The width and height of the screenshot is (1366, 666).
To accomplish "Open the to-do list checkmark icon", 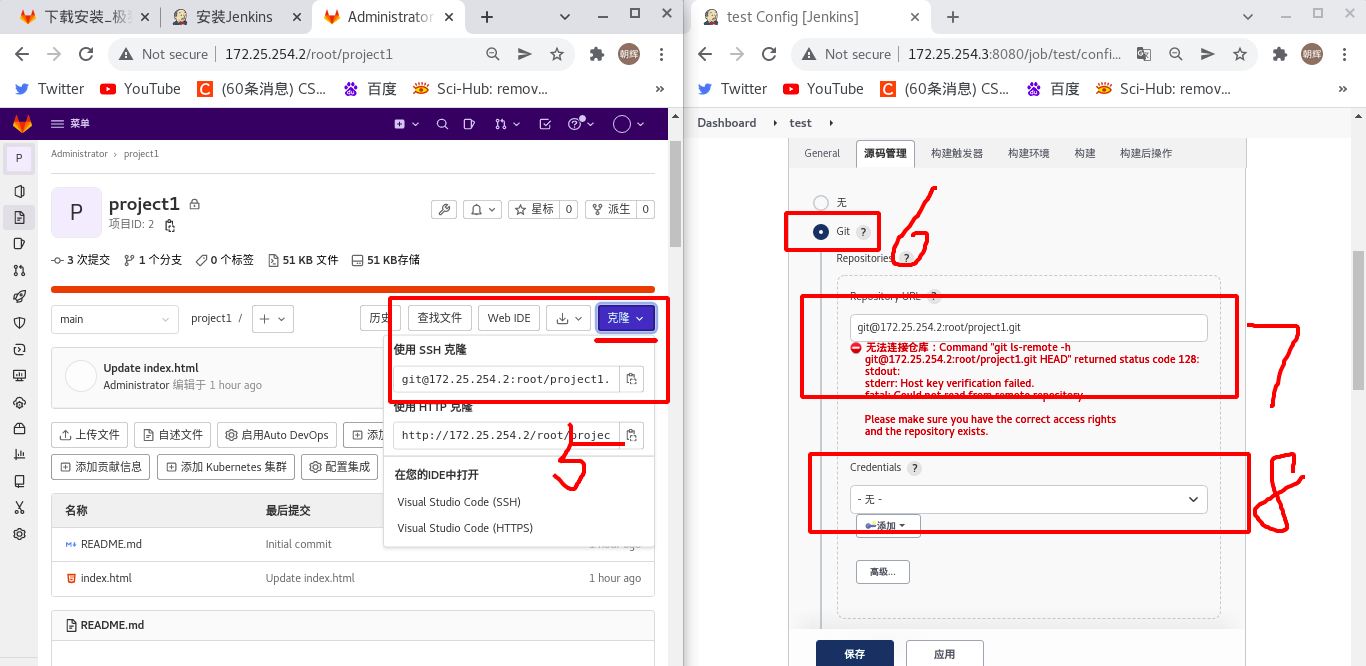I will tap(545, 124).
